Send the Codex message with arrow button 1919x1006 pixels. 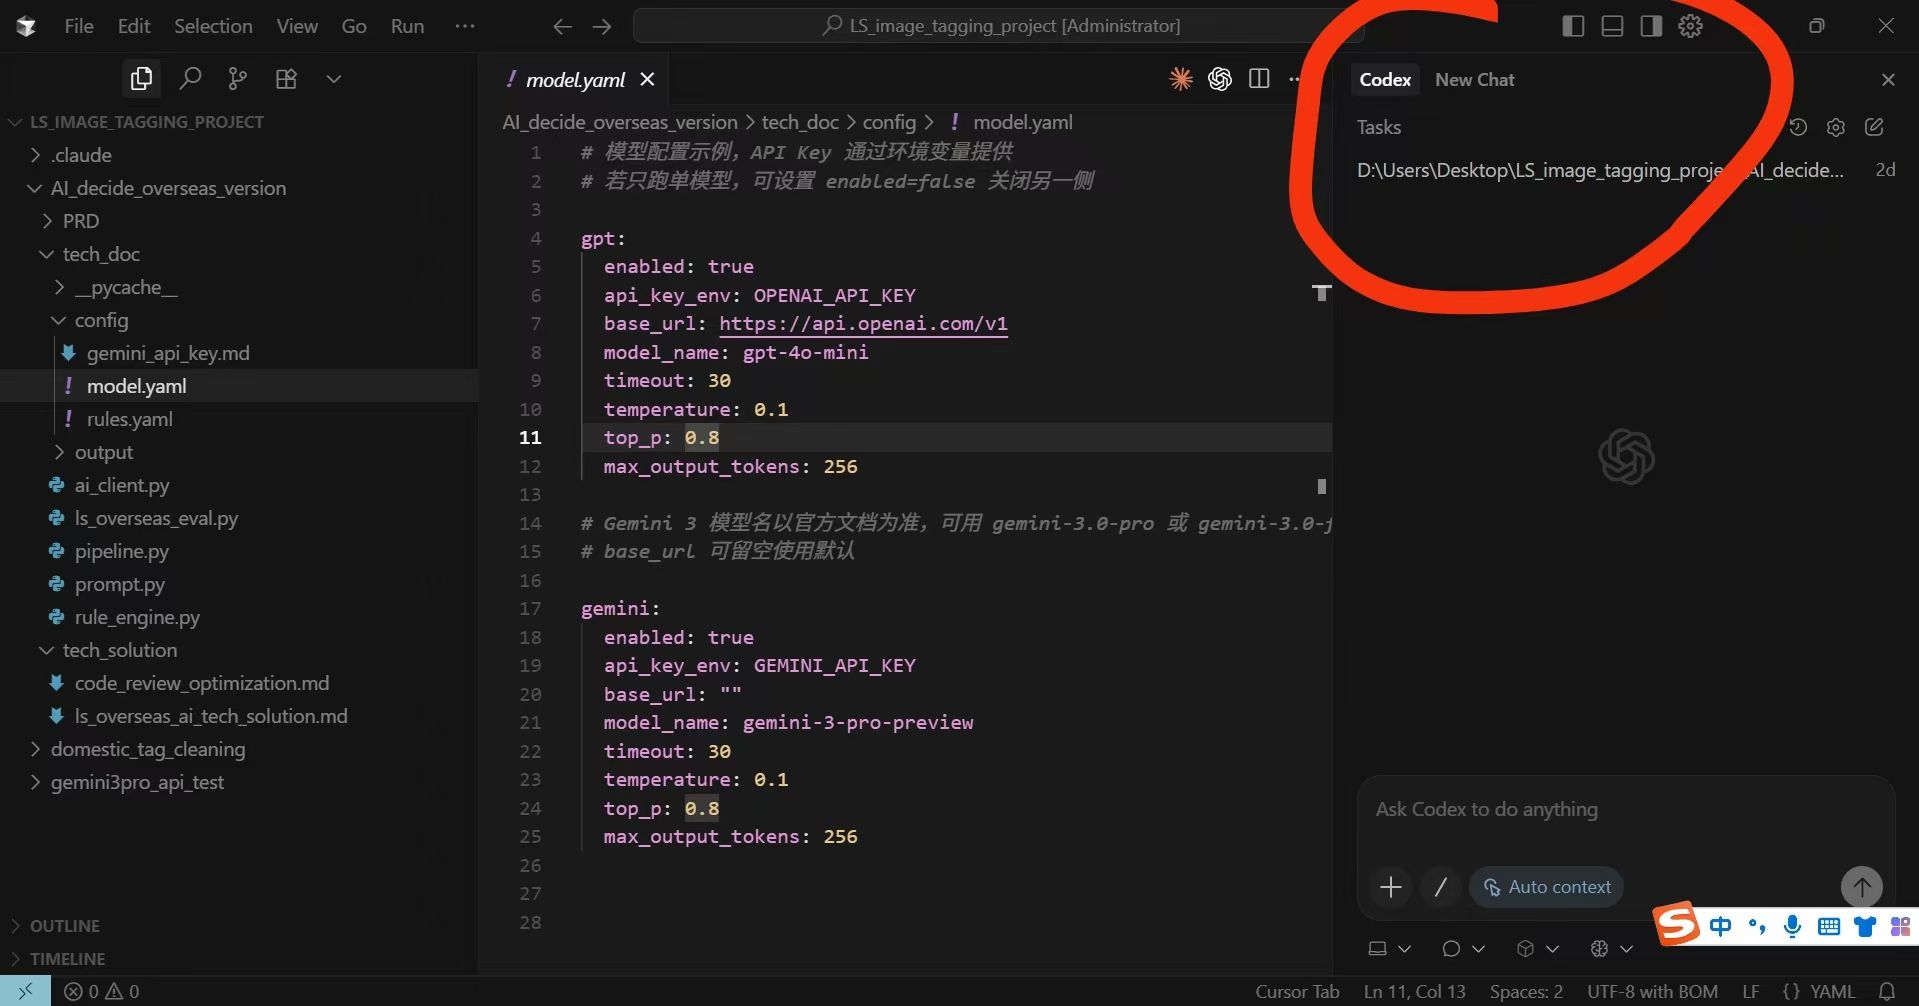(1861, 886)
